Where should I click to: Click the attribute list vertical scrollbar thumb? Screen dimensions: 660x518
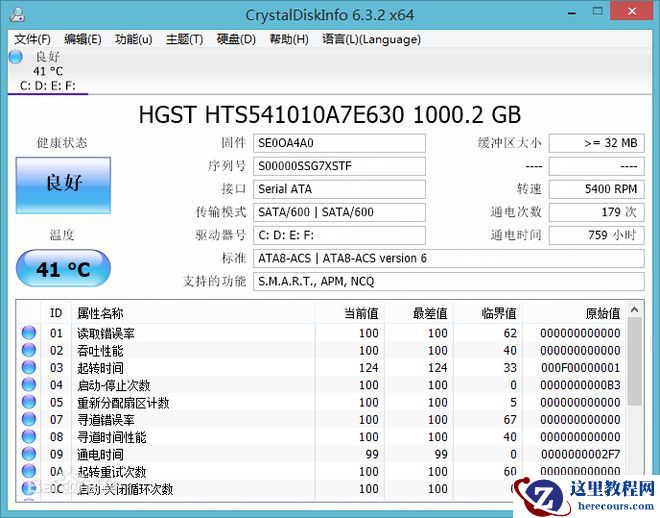click(635, 362)
